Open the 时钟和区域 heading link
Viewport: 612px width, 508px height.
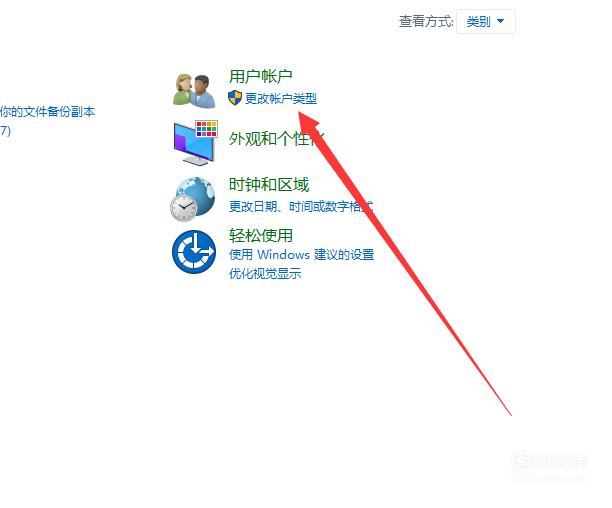(x=269, y=184)
